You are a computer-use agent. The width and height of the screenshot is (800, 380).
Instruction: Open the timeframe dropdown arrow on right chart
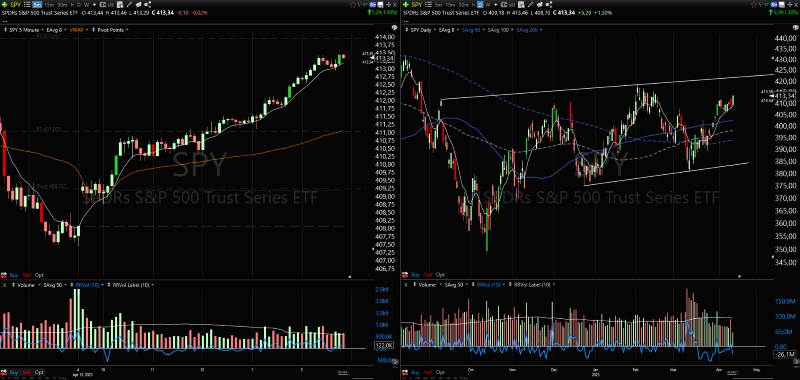pyautogui.click(x=495, y=5)
